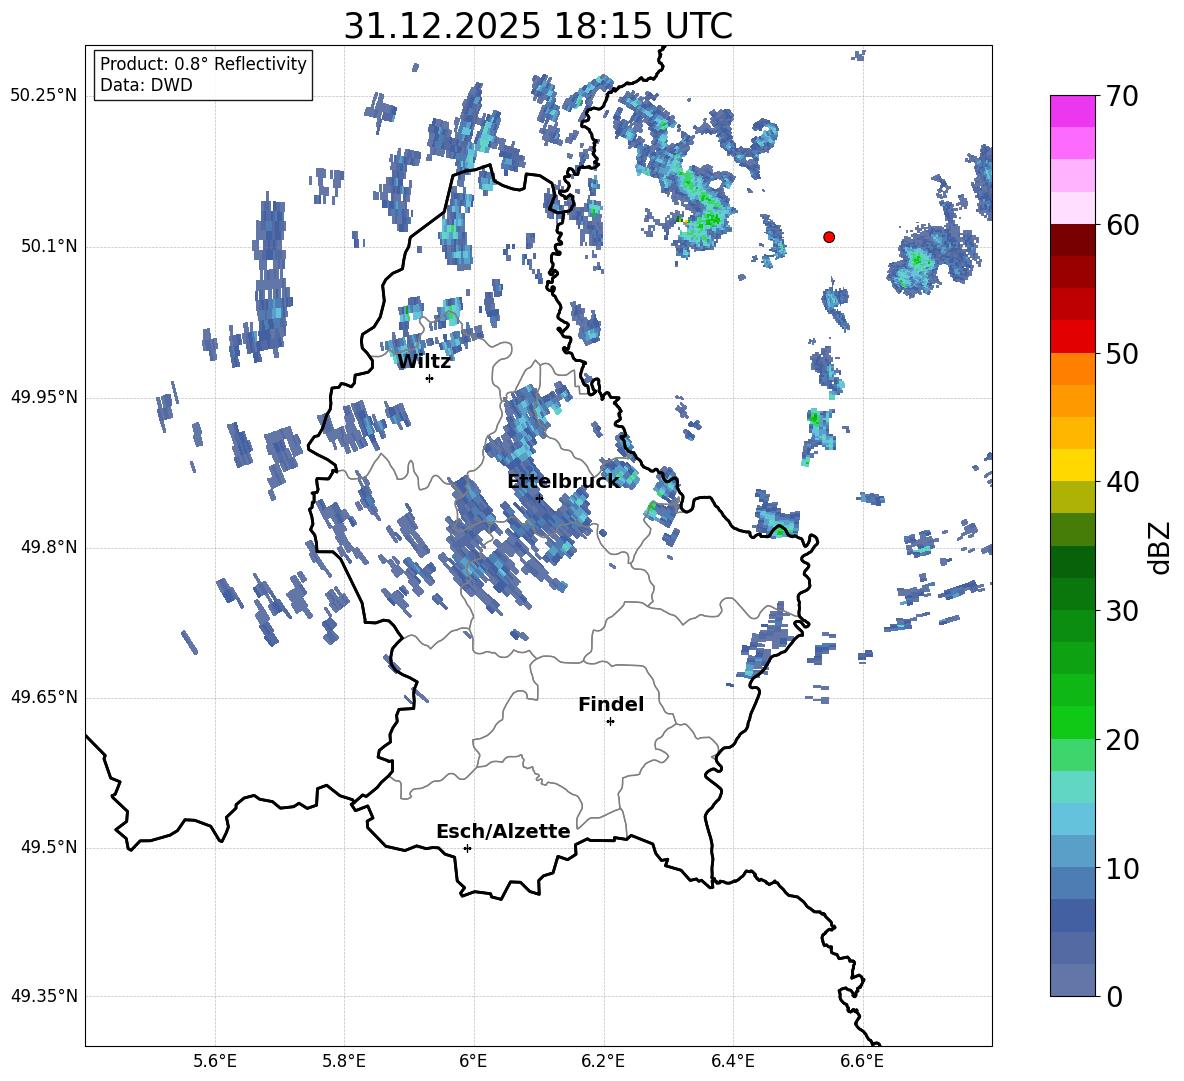1184x1081 pixels.
Task: Click the bright green colorbar segment just above 20
Action: coord(1072,722)
